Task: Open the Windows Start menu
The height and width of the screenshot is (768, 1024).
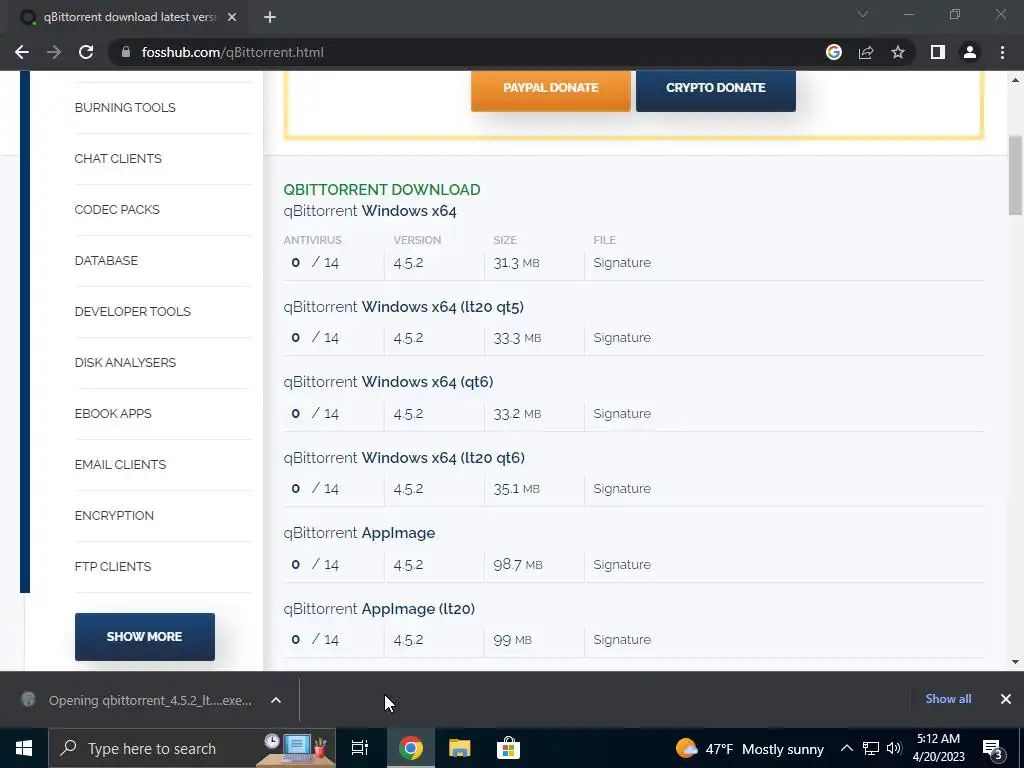Action: 24,748
